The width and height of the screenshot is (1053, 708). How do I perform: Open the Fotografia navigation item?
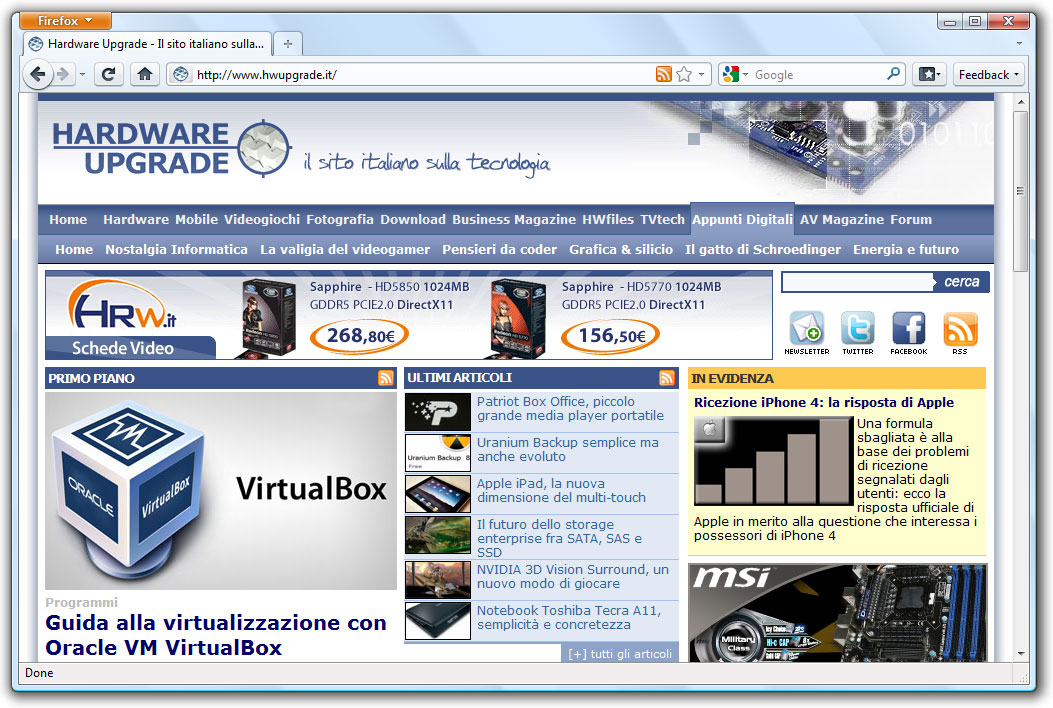pyautogui.click(x=340, y=220)
